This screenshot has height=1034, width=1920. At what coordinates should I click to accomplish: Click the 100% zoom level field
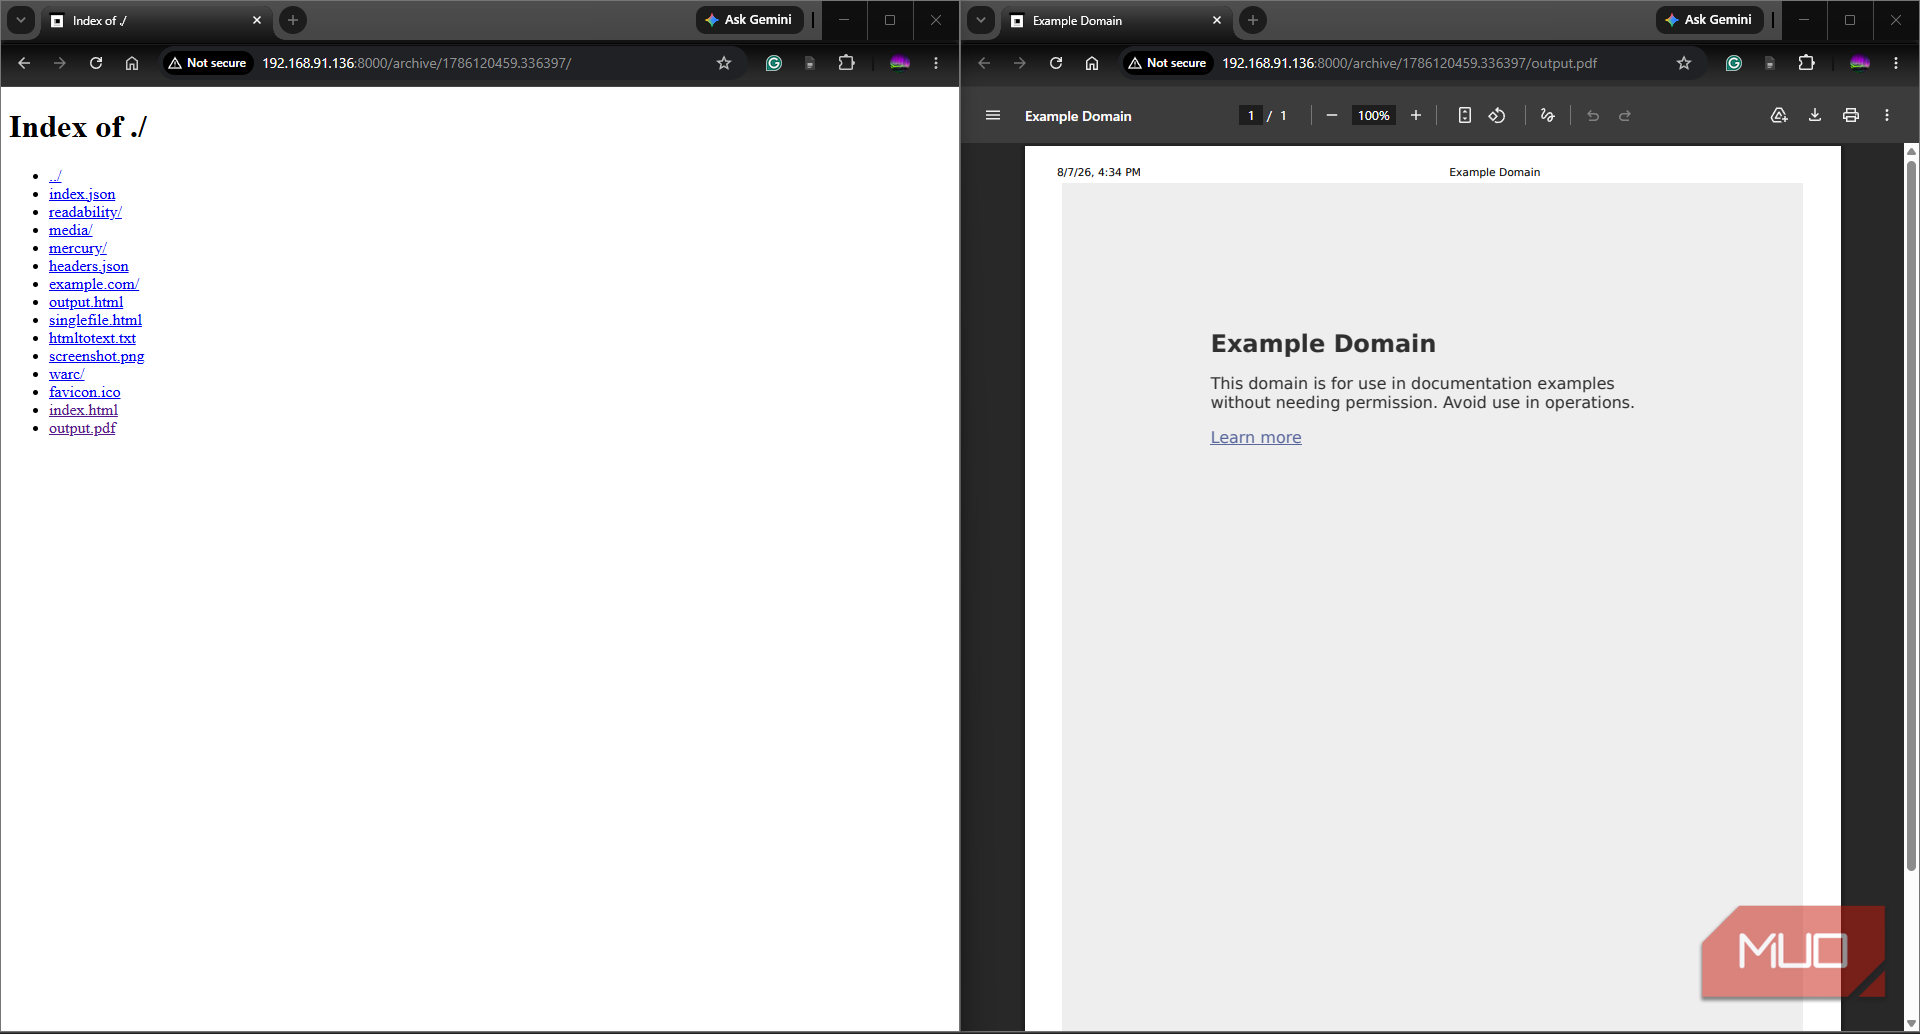coord(1374,116)
